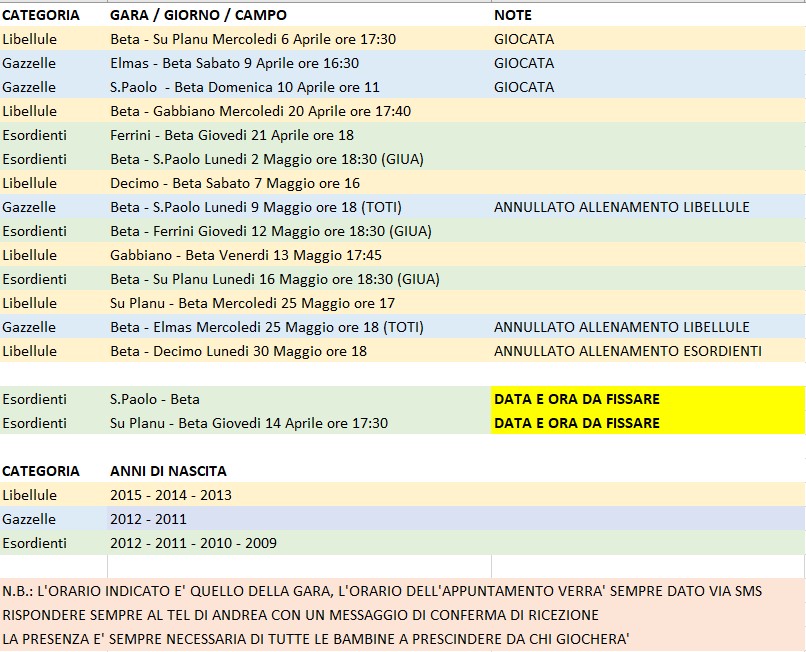Click Su Planu - Beta Mercoledi 25 Maggio cell

tap(252, 303)
